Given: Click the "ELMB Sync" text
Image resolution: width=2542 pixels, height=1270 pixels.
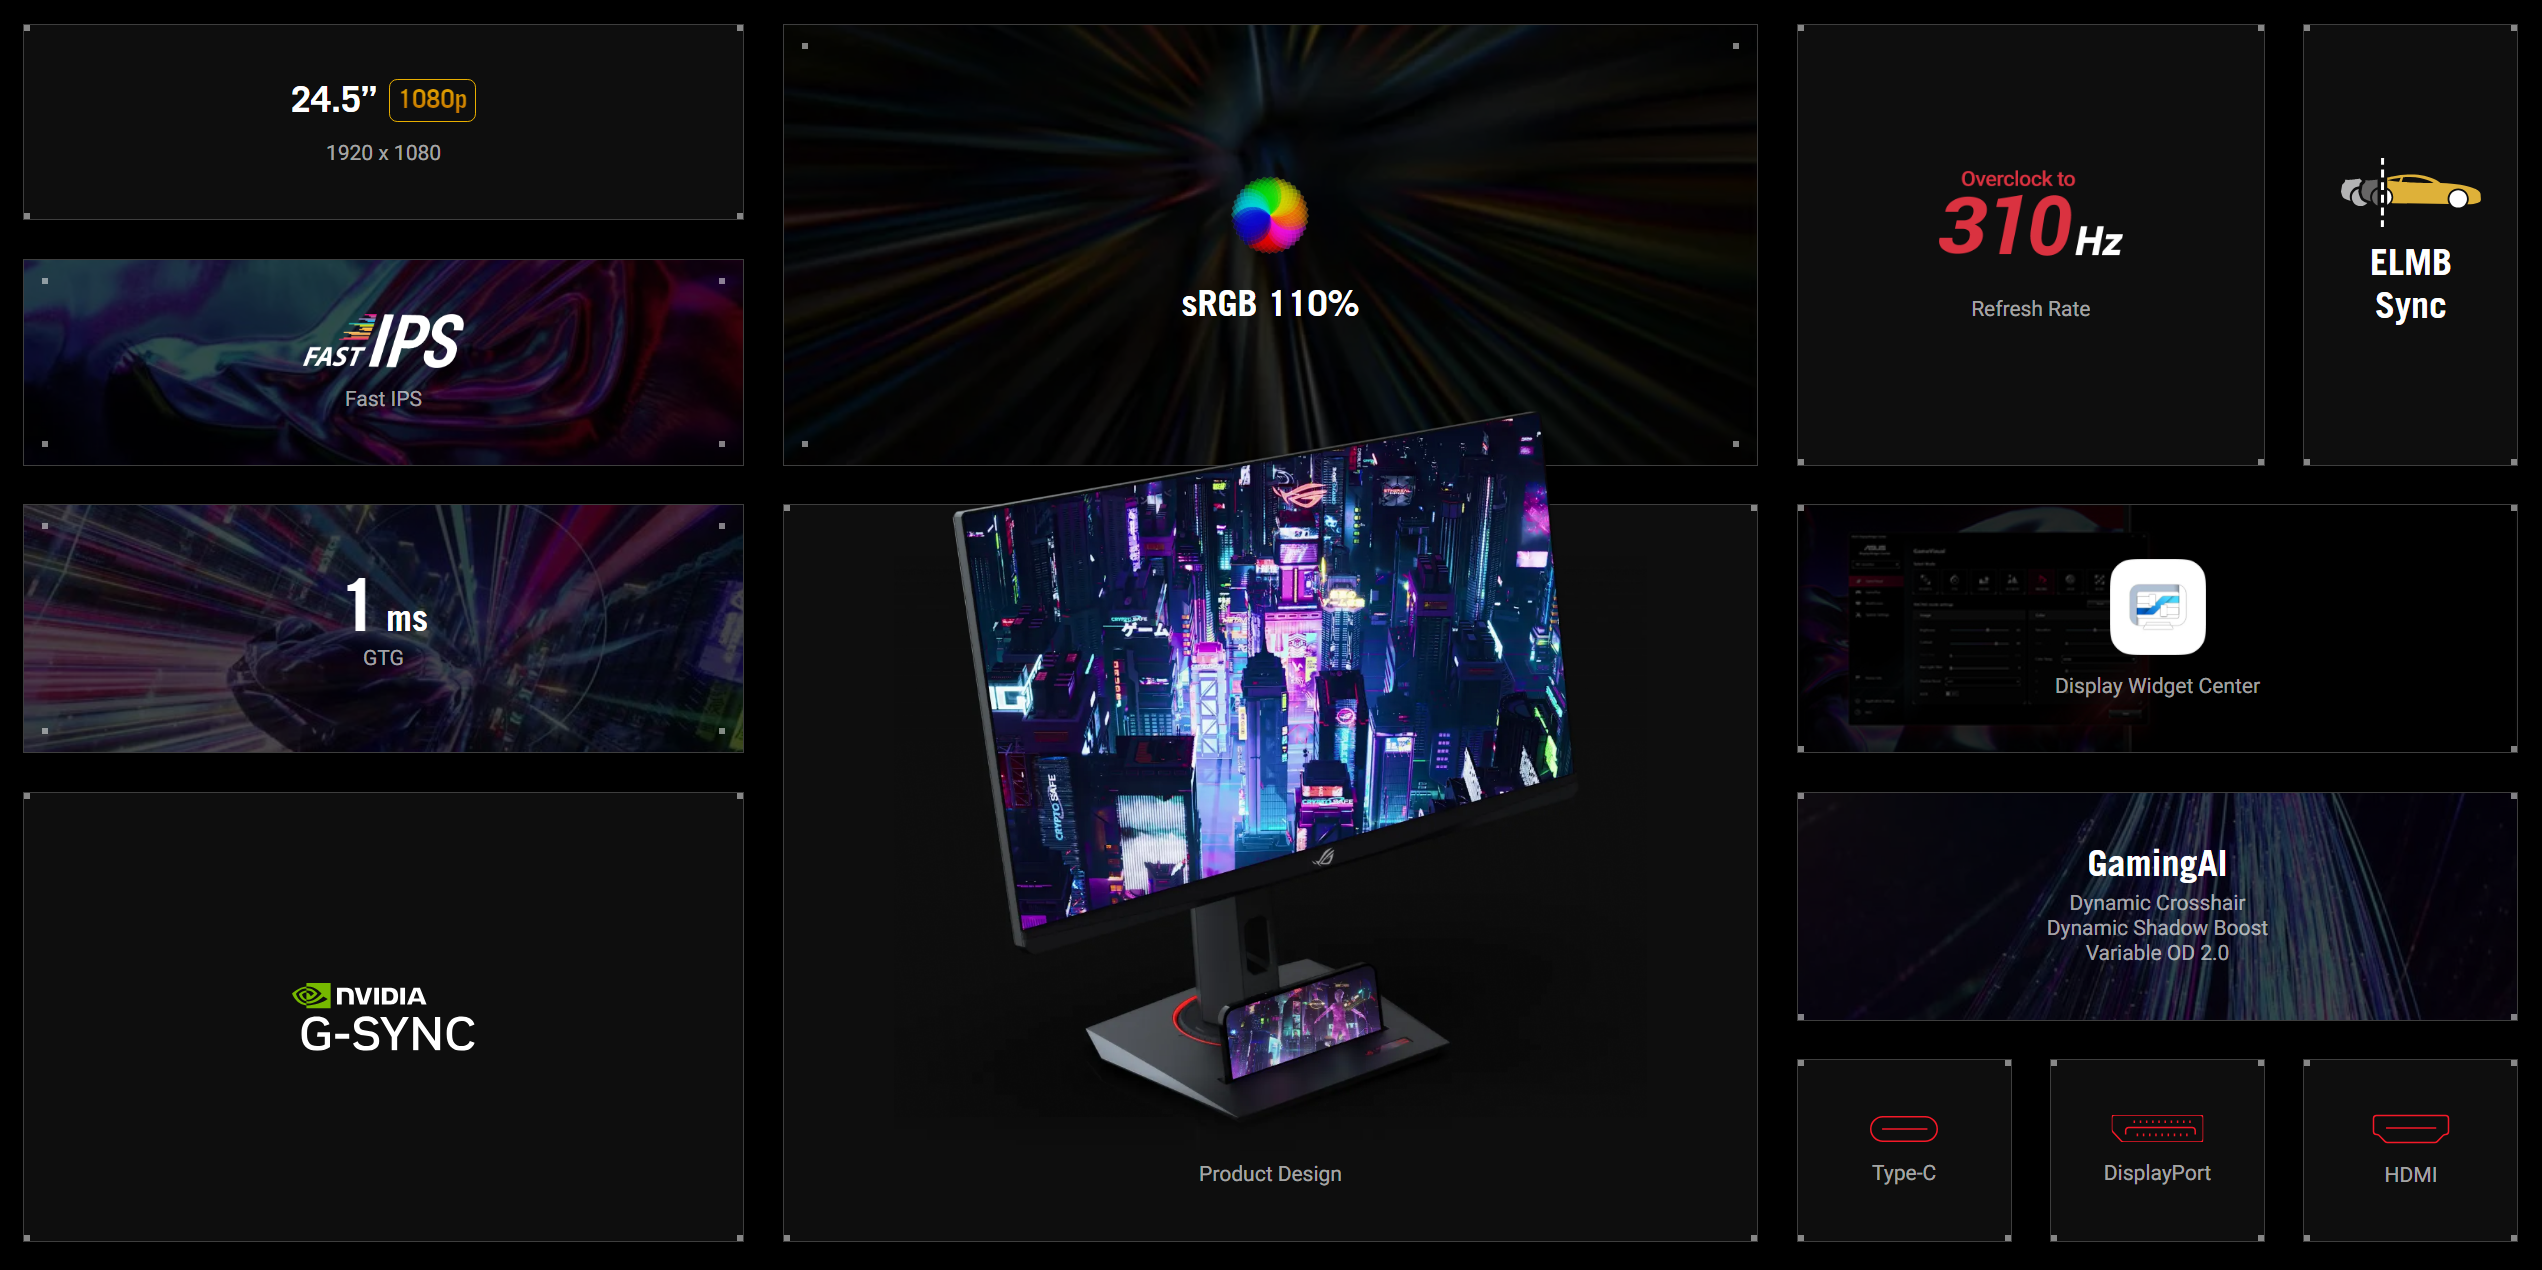Looking at the screenshot, I should click(2410, 284).
